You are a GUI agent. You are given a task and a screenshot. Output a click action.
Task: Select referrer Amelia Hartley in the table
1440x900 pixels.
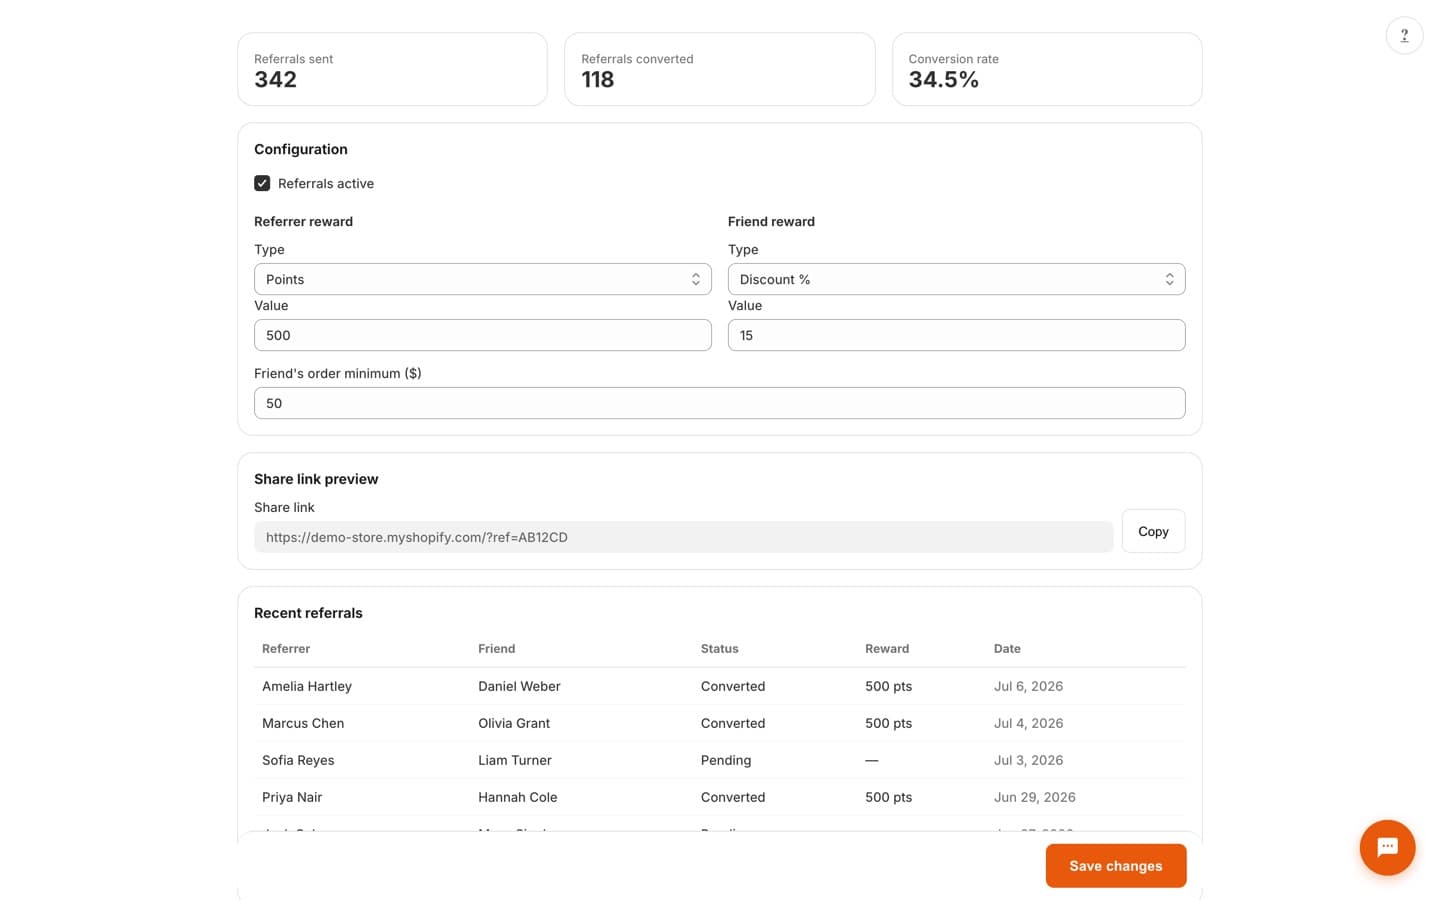click(x=307, y=686)
